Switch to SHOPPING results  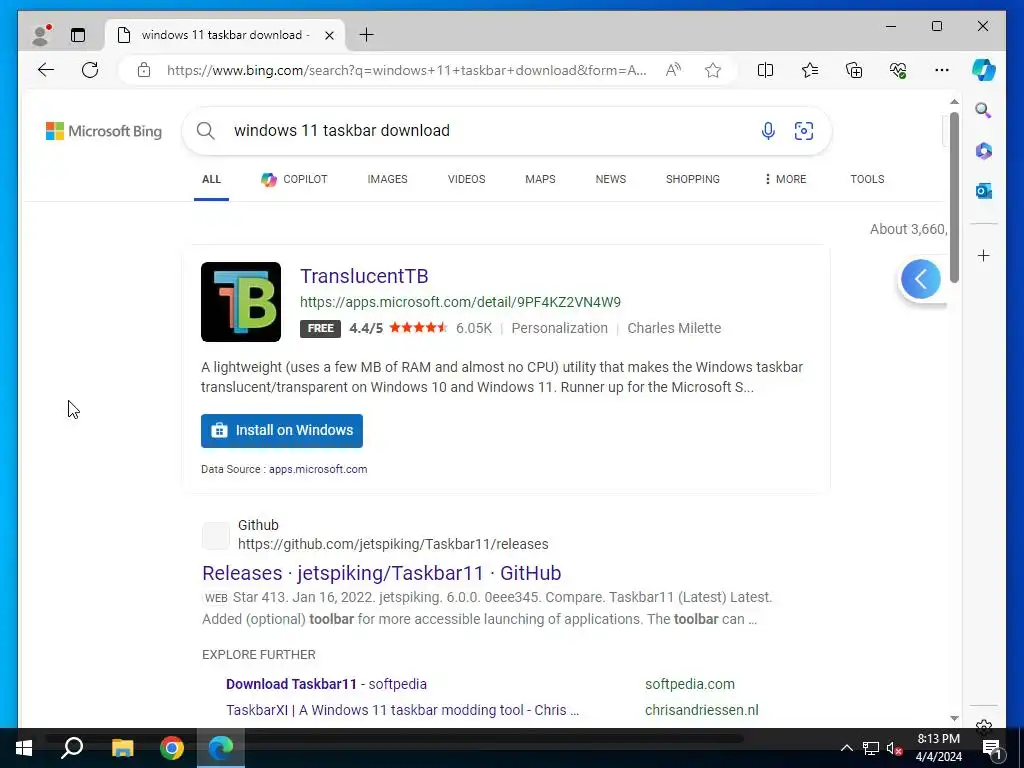pyautogui.click(x=693, y=180)
